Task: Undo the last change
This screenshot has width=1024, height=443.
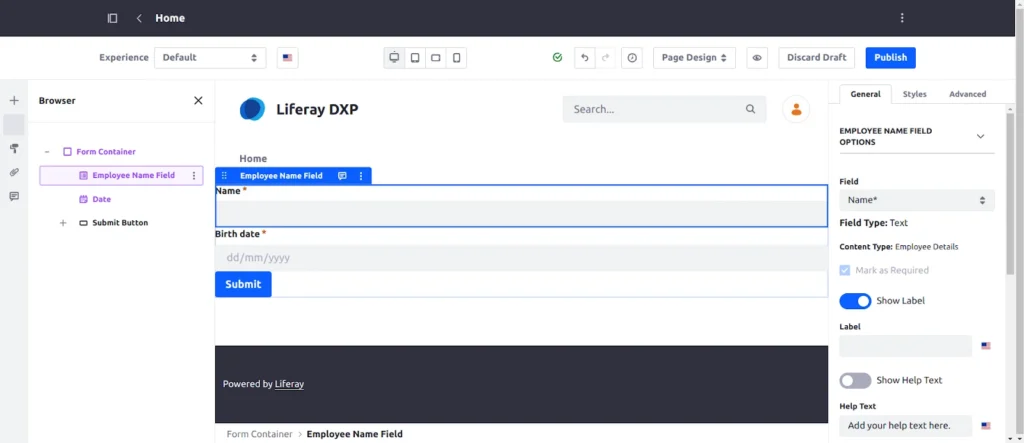Action: pos(584,57)
